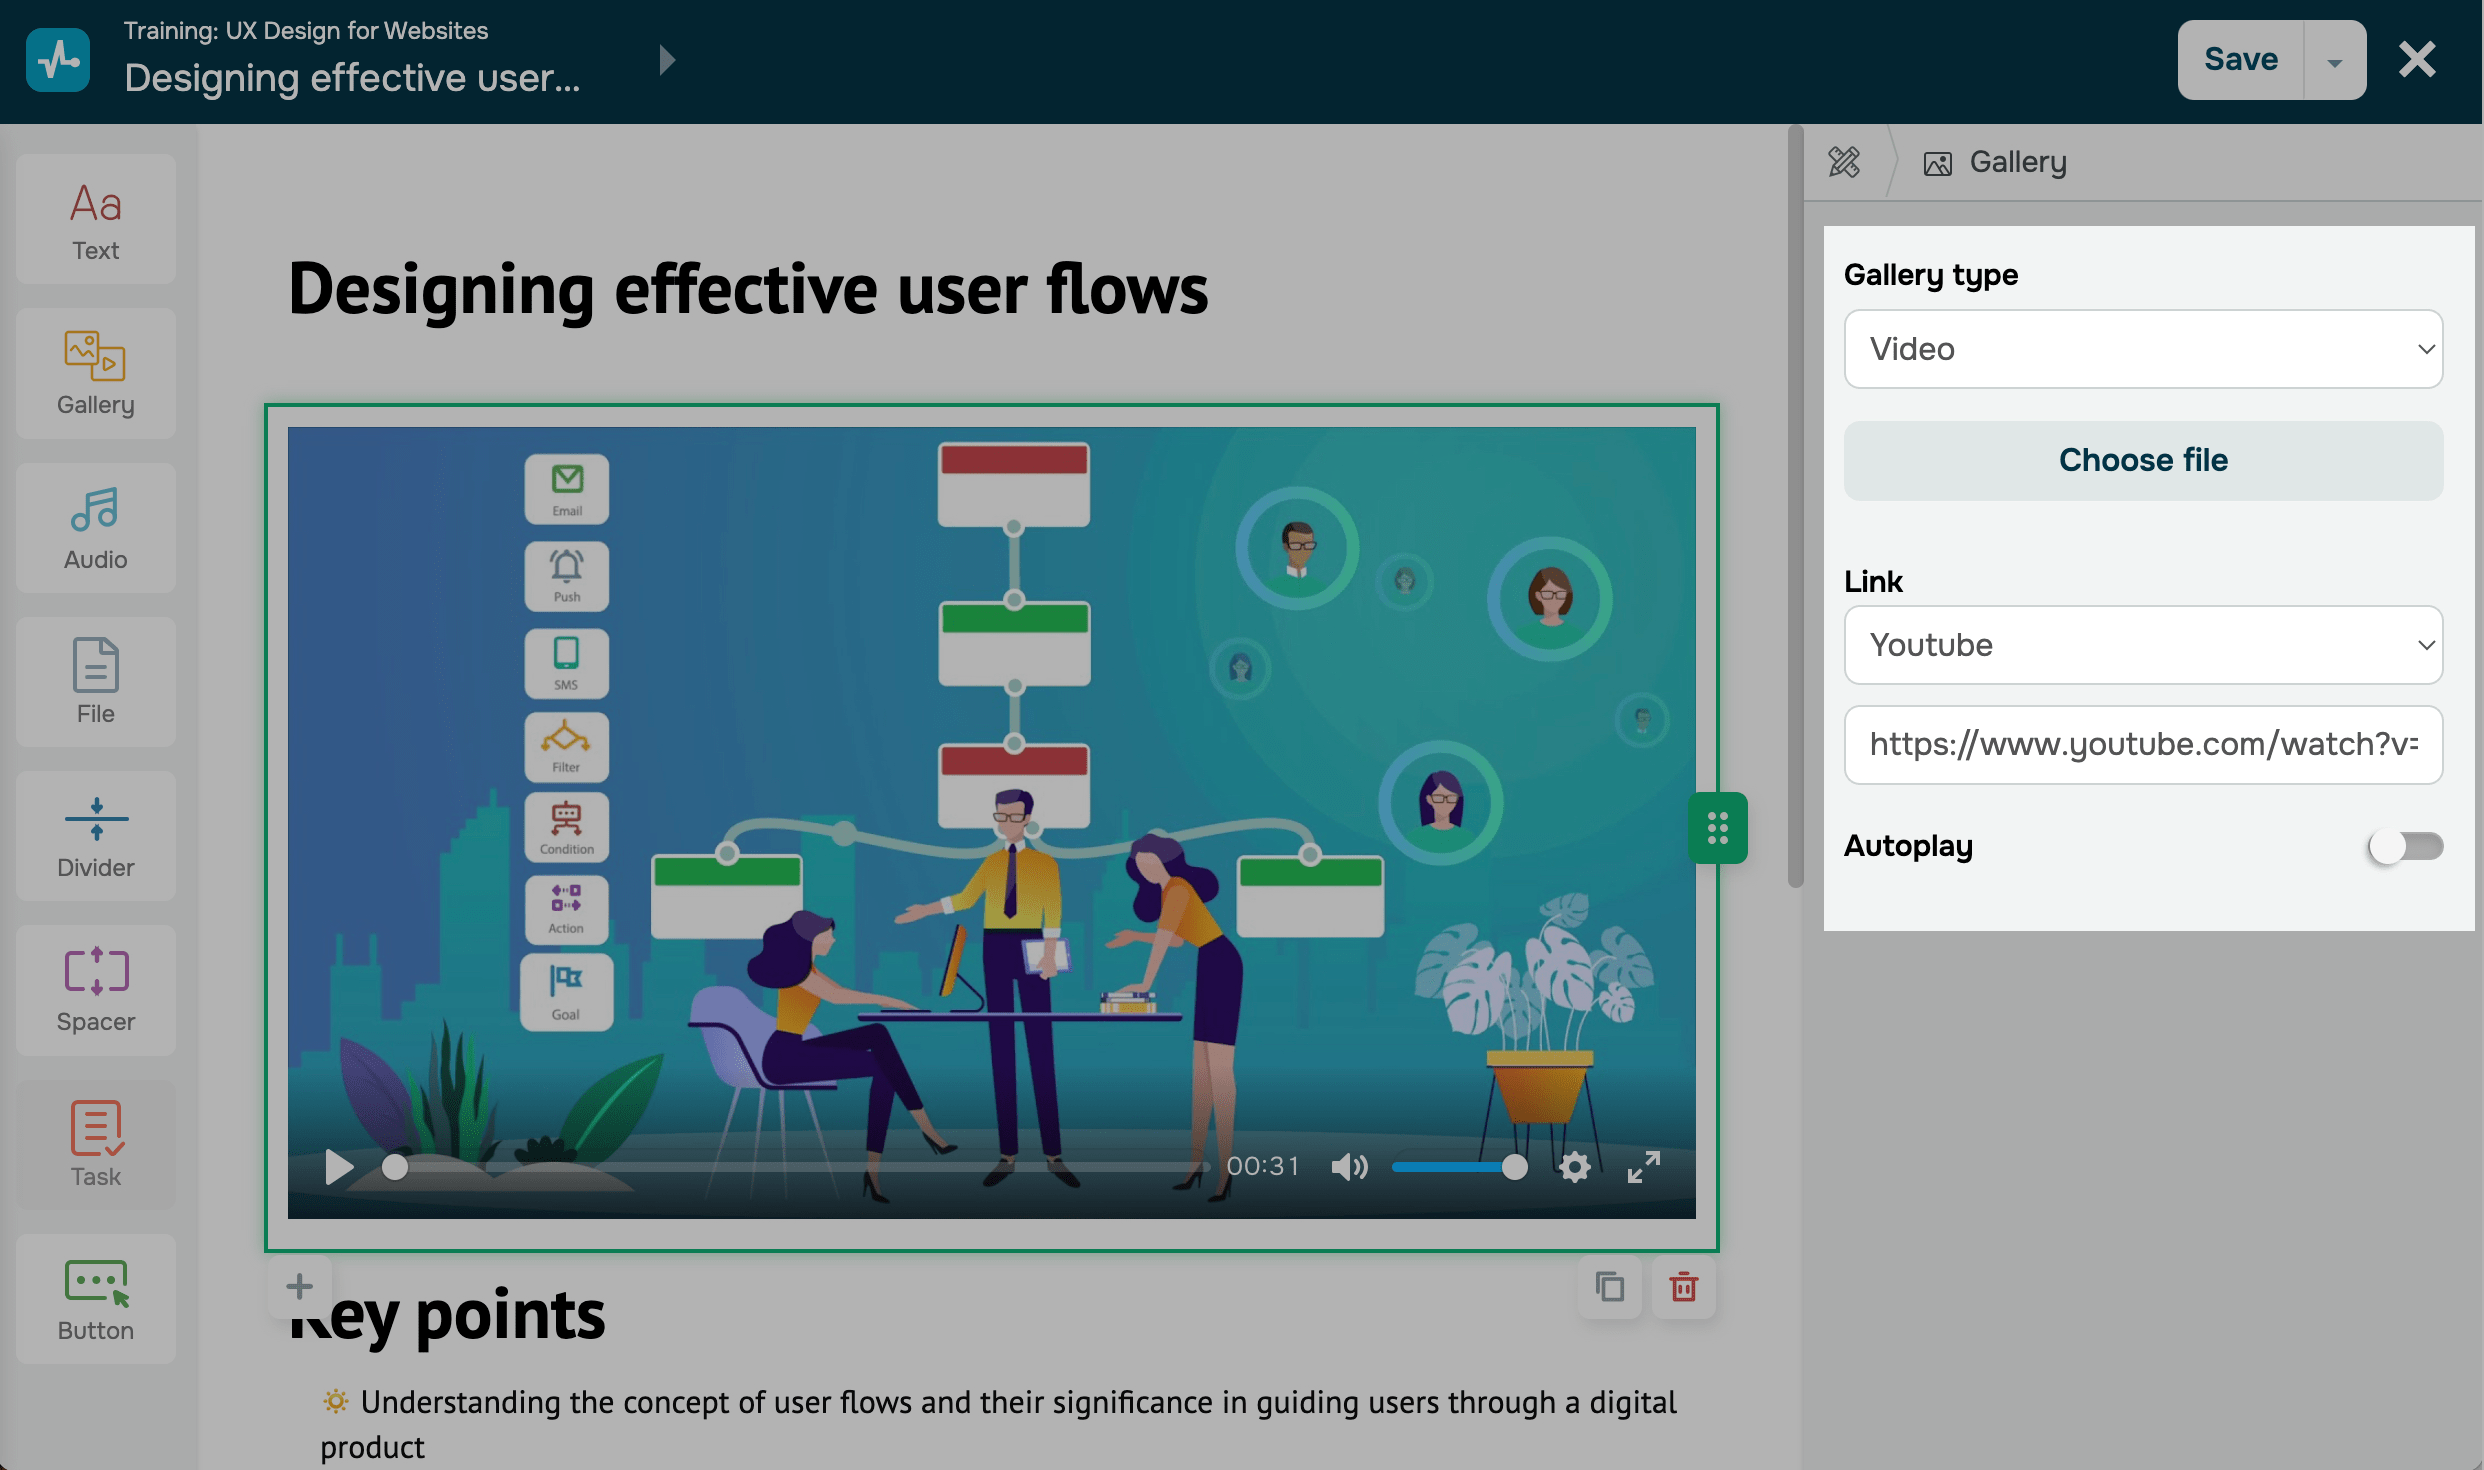This screenshot has height=1470, width=2484.
Task: Insert a Spacer block
Action: (x=96, y=991)
